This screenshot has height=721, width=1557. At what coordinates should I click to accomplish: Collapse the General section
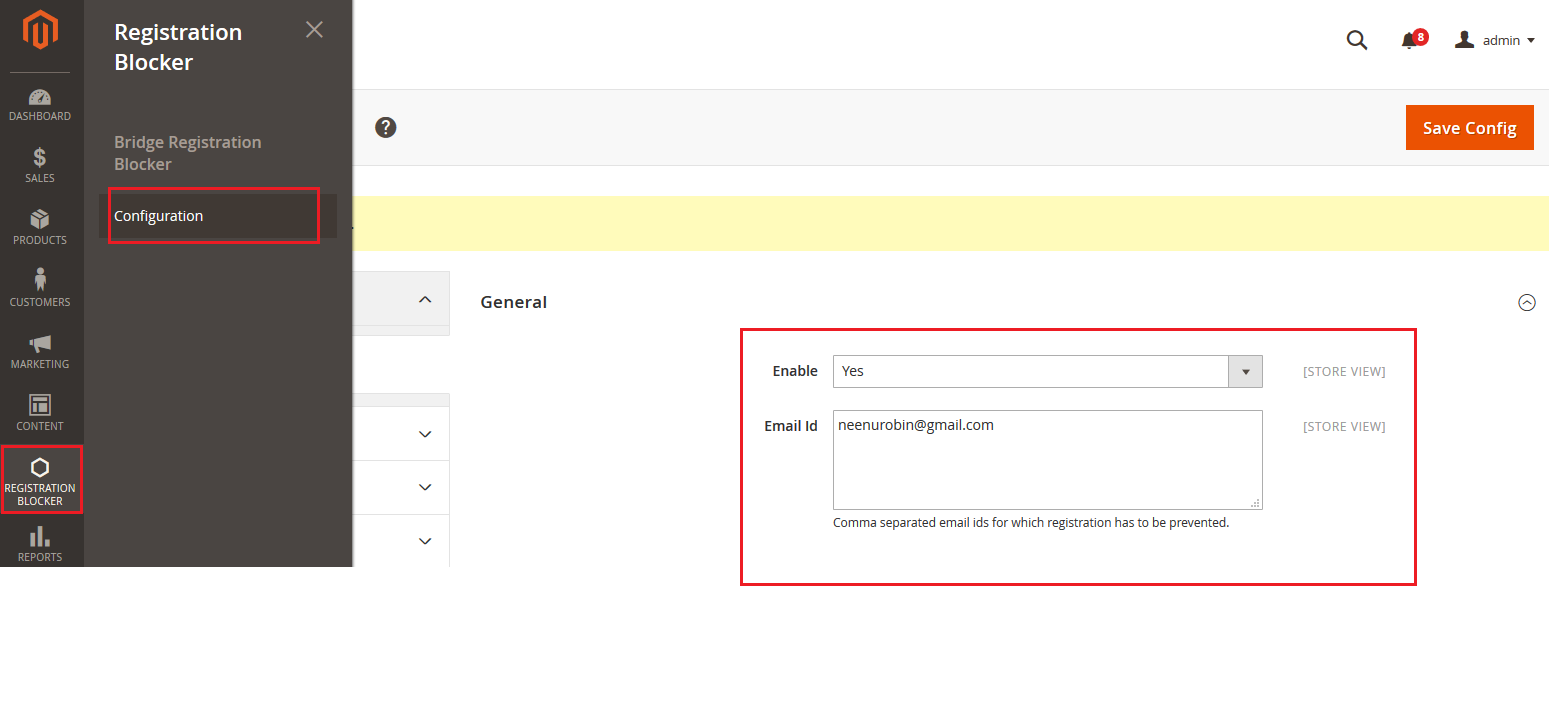1526,302
